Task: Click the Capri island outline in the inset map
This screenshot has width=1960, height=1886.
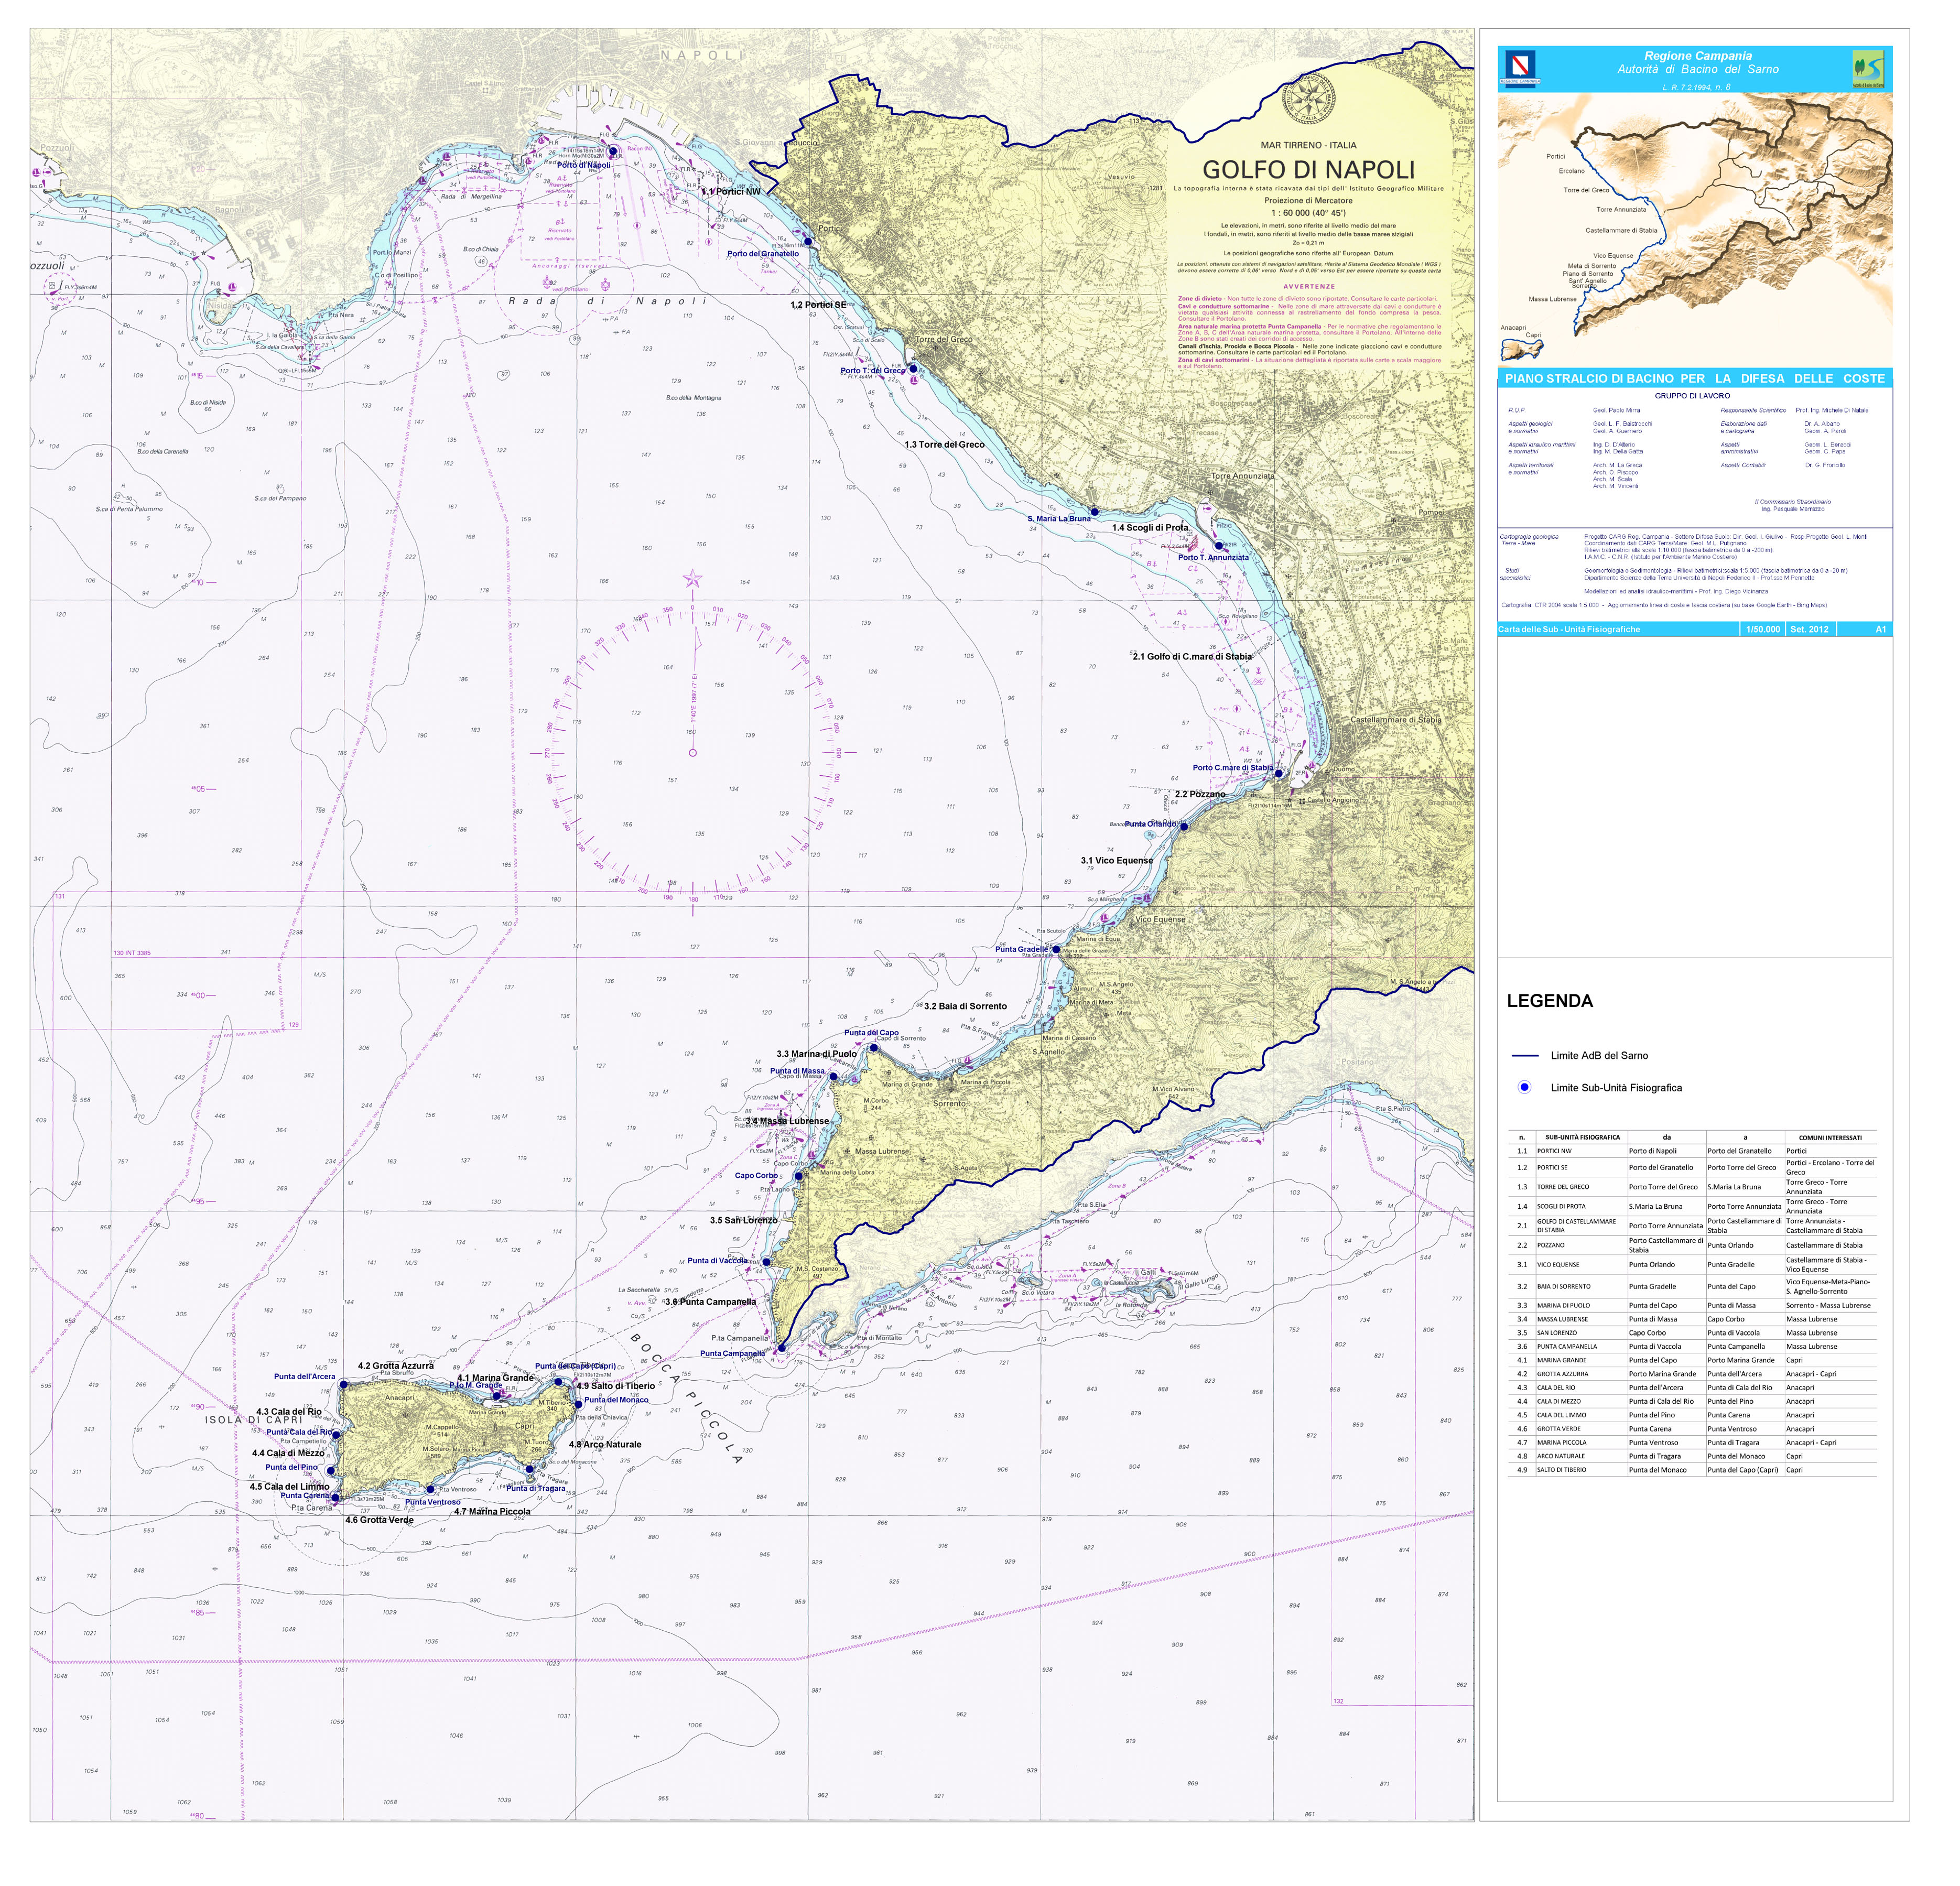Action: tap(1521, 350)
